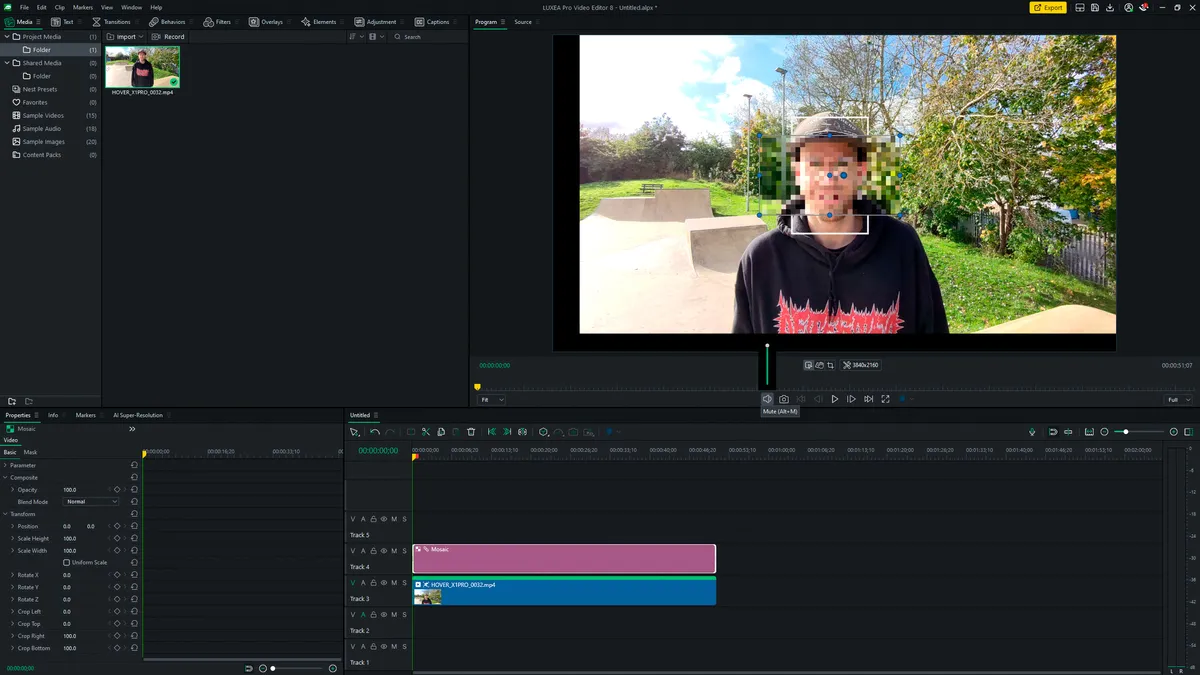1200x675 pixels.
Task: Open the Blend Mode dropdown
Action: (x=91, y=502)
